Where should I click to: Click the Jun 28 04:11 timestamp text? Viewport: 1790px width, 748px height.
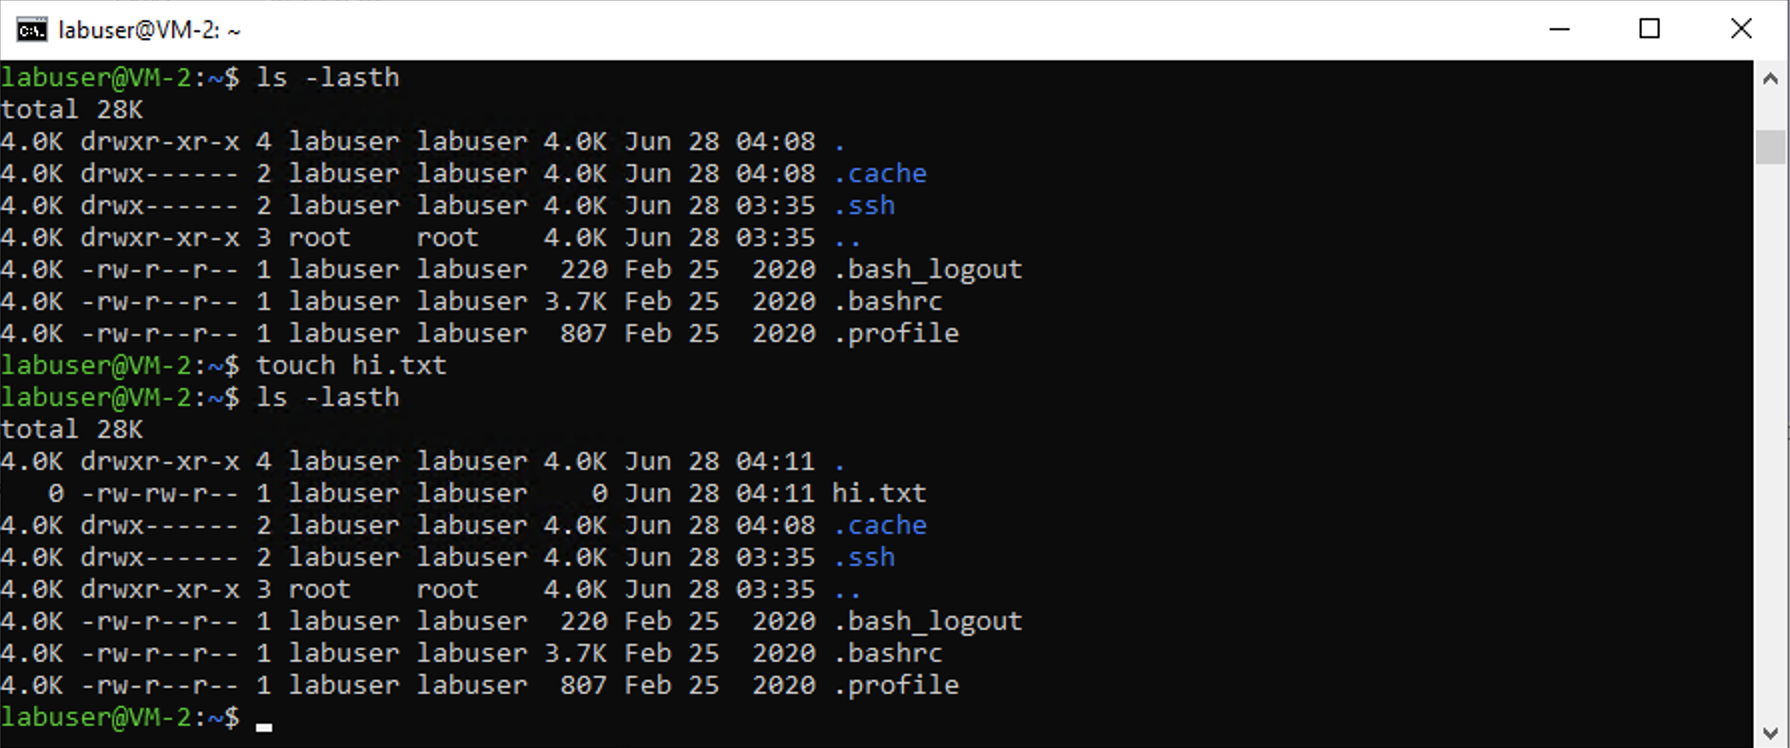tap(715, 492)
